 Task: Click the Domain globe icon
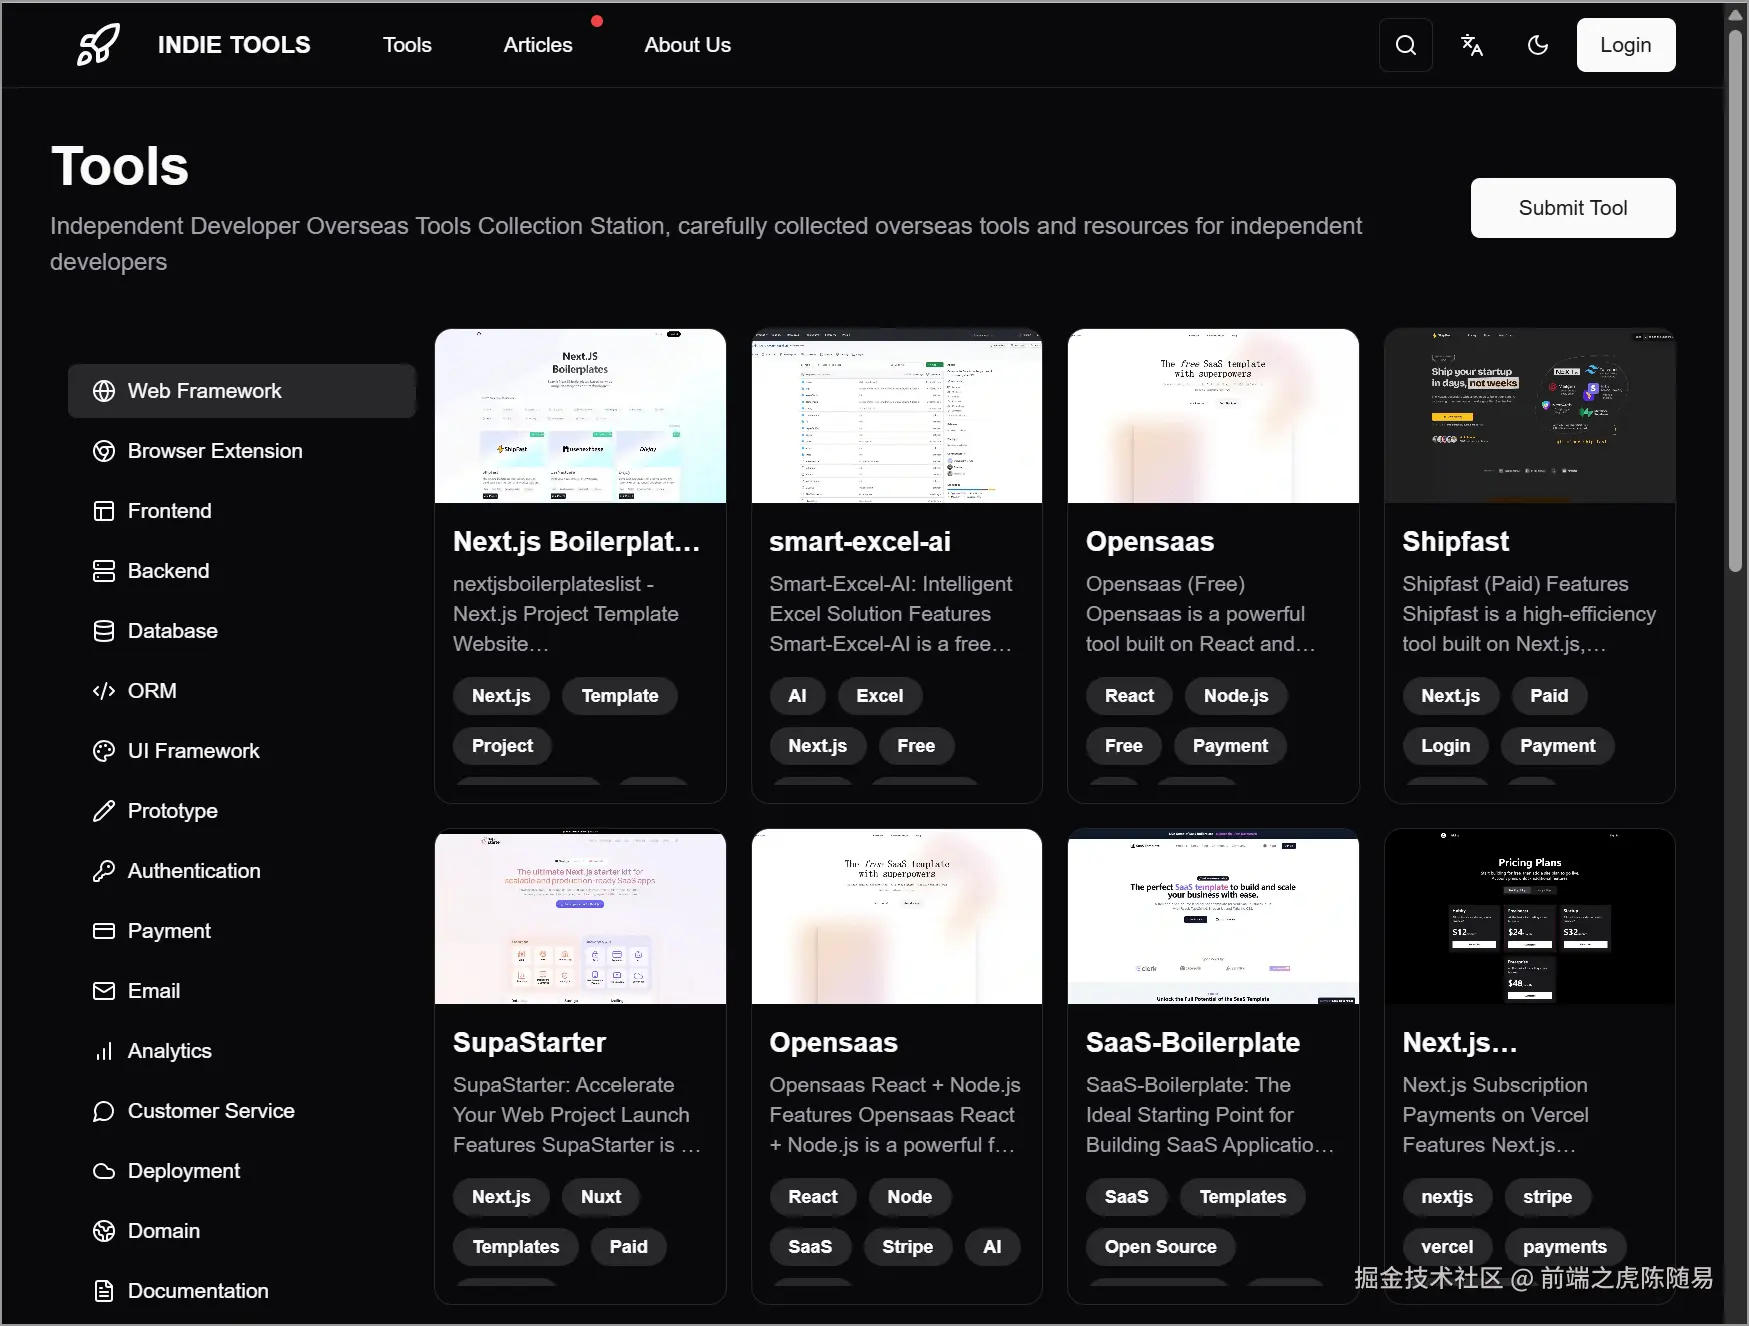point(104,1231)
